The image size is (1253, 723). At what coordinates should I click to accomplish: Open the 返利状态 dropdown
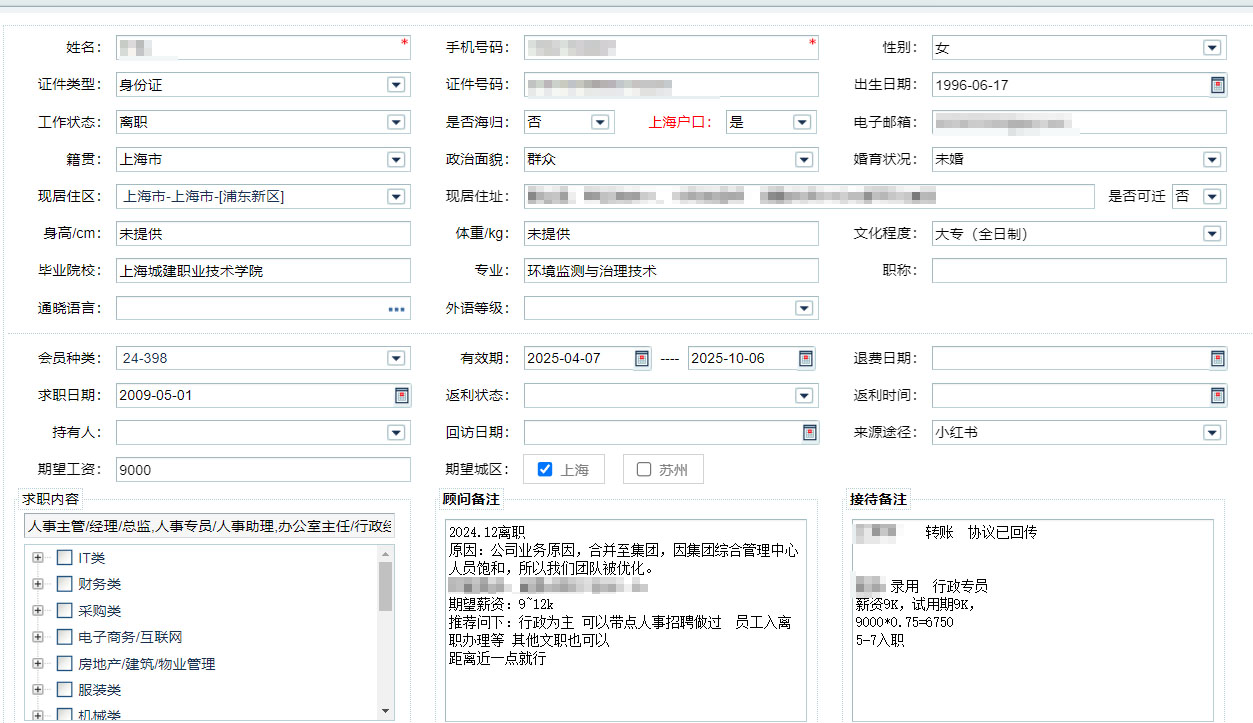(x=805, y=395)
